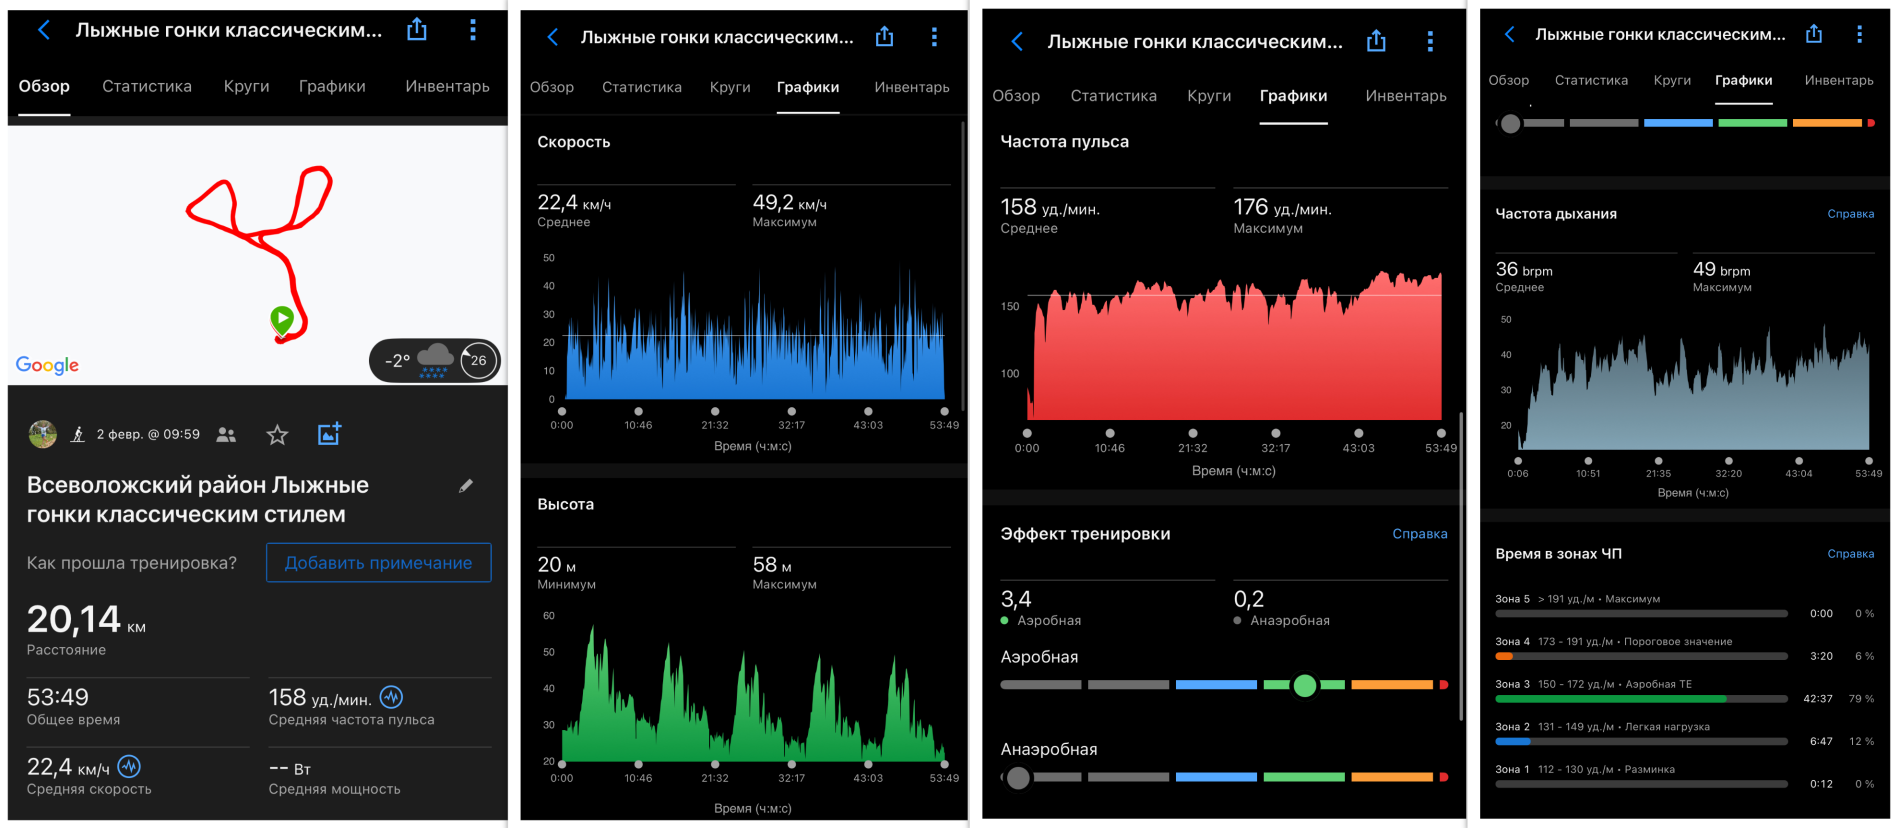This screenshot has width=1900, height=828.
Task: Select the Статистика tab on the overview screen
Action: (x=147, y=86)
